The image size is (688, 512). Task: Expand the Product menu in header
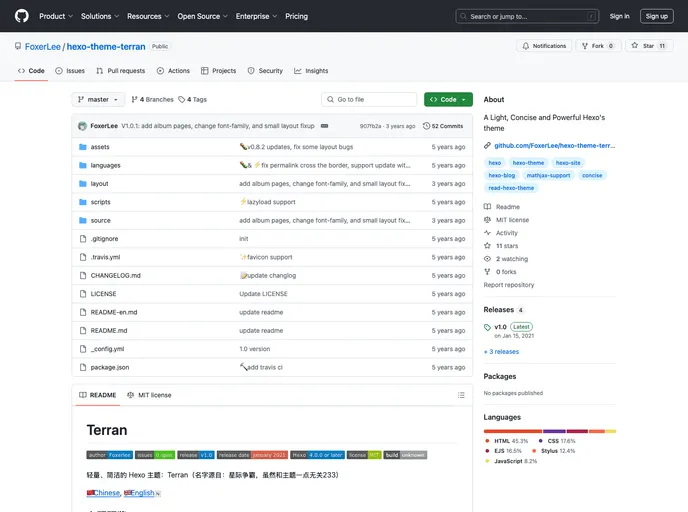[x=55, y=16]
